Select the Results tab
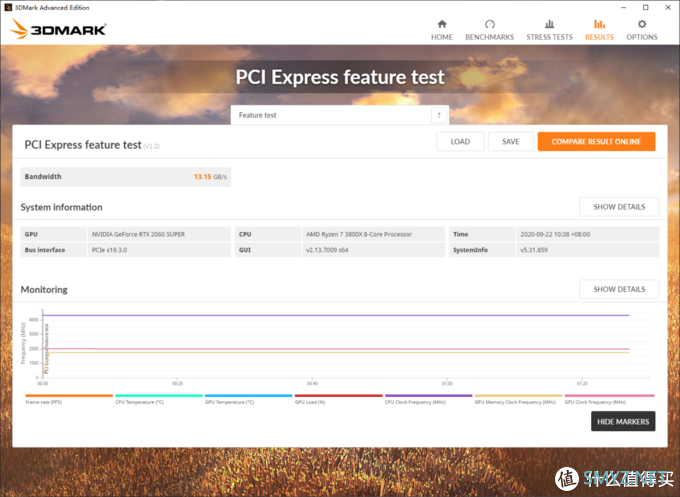This screenshot has width=680, height=497. tap(599, 30)
